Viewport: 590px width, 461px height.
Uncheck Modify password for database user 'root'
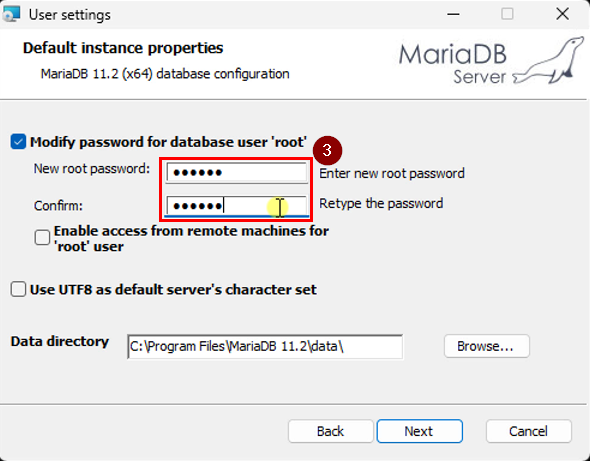click(x=18, y=142)
